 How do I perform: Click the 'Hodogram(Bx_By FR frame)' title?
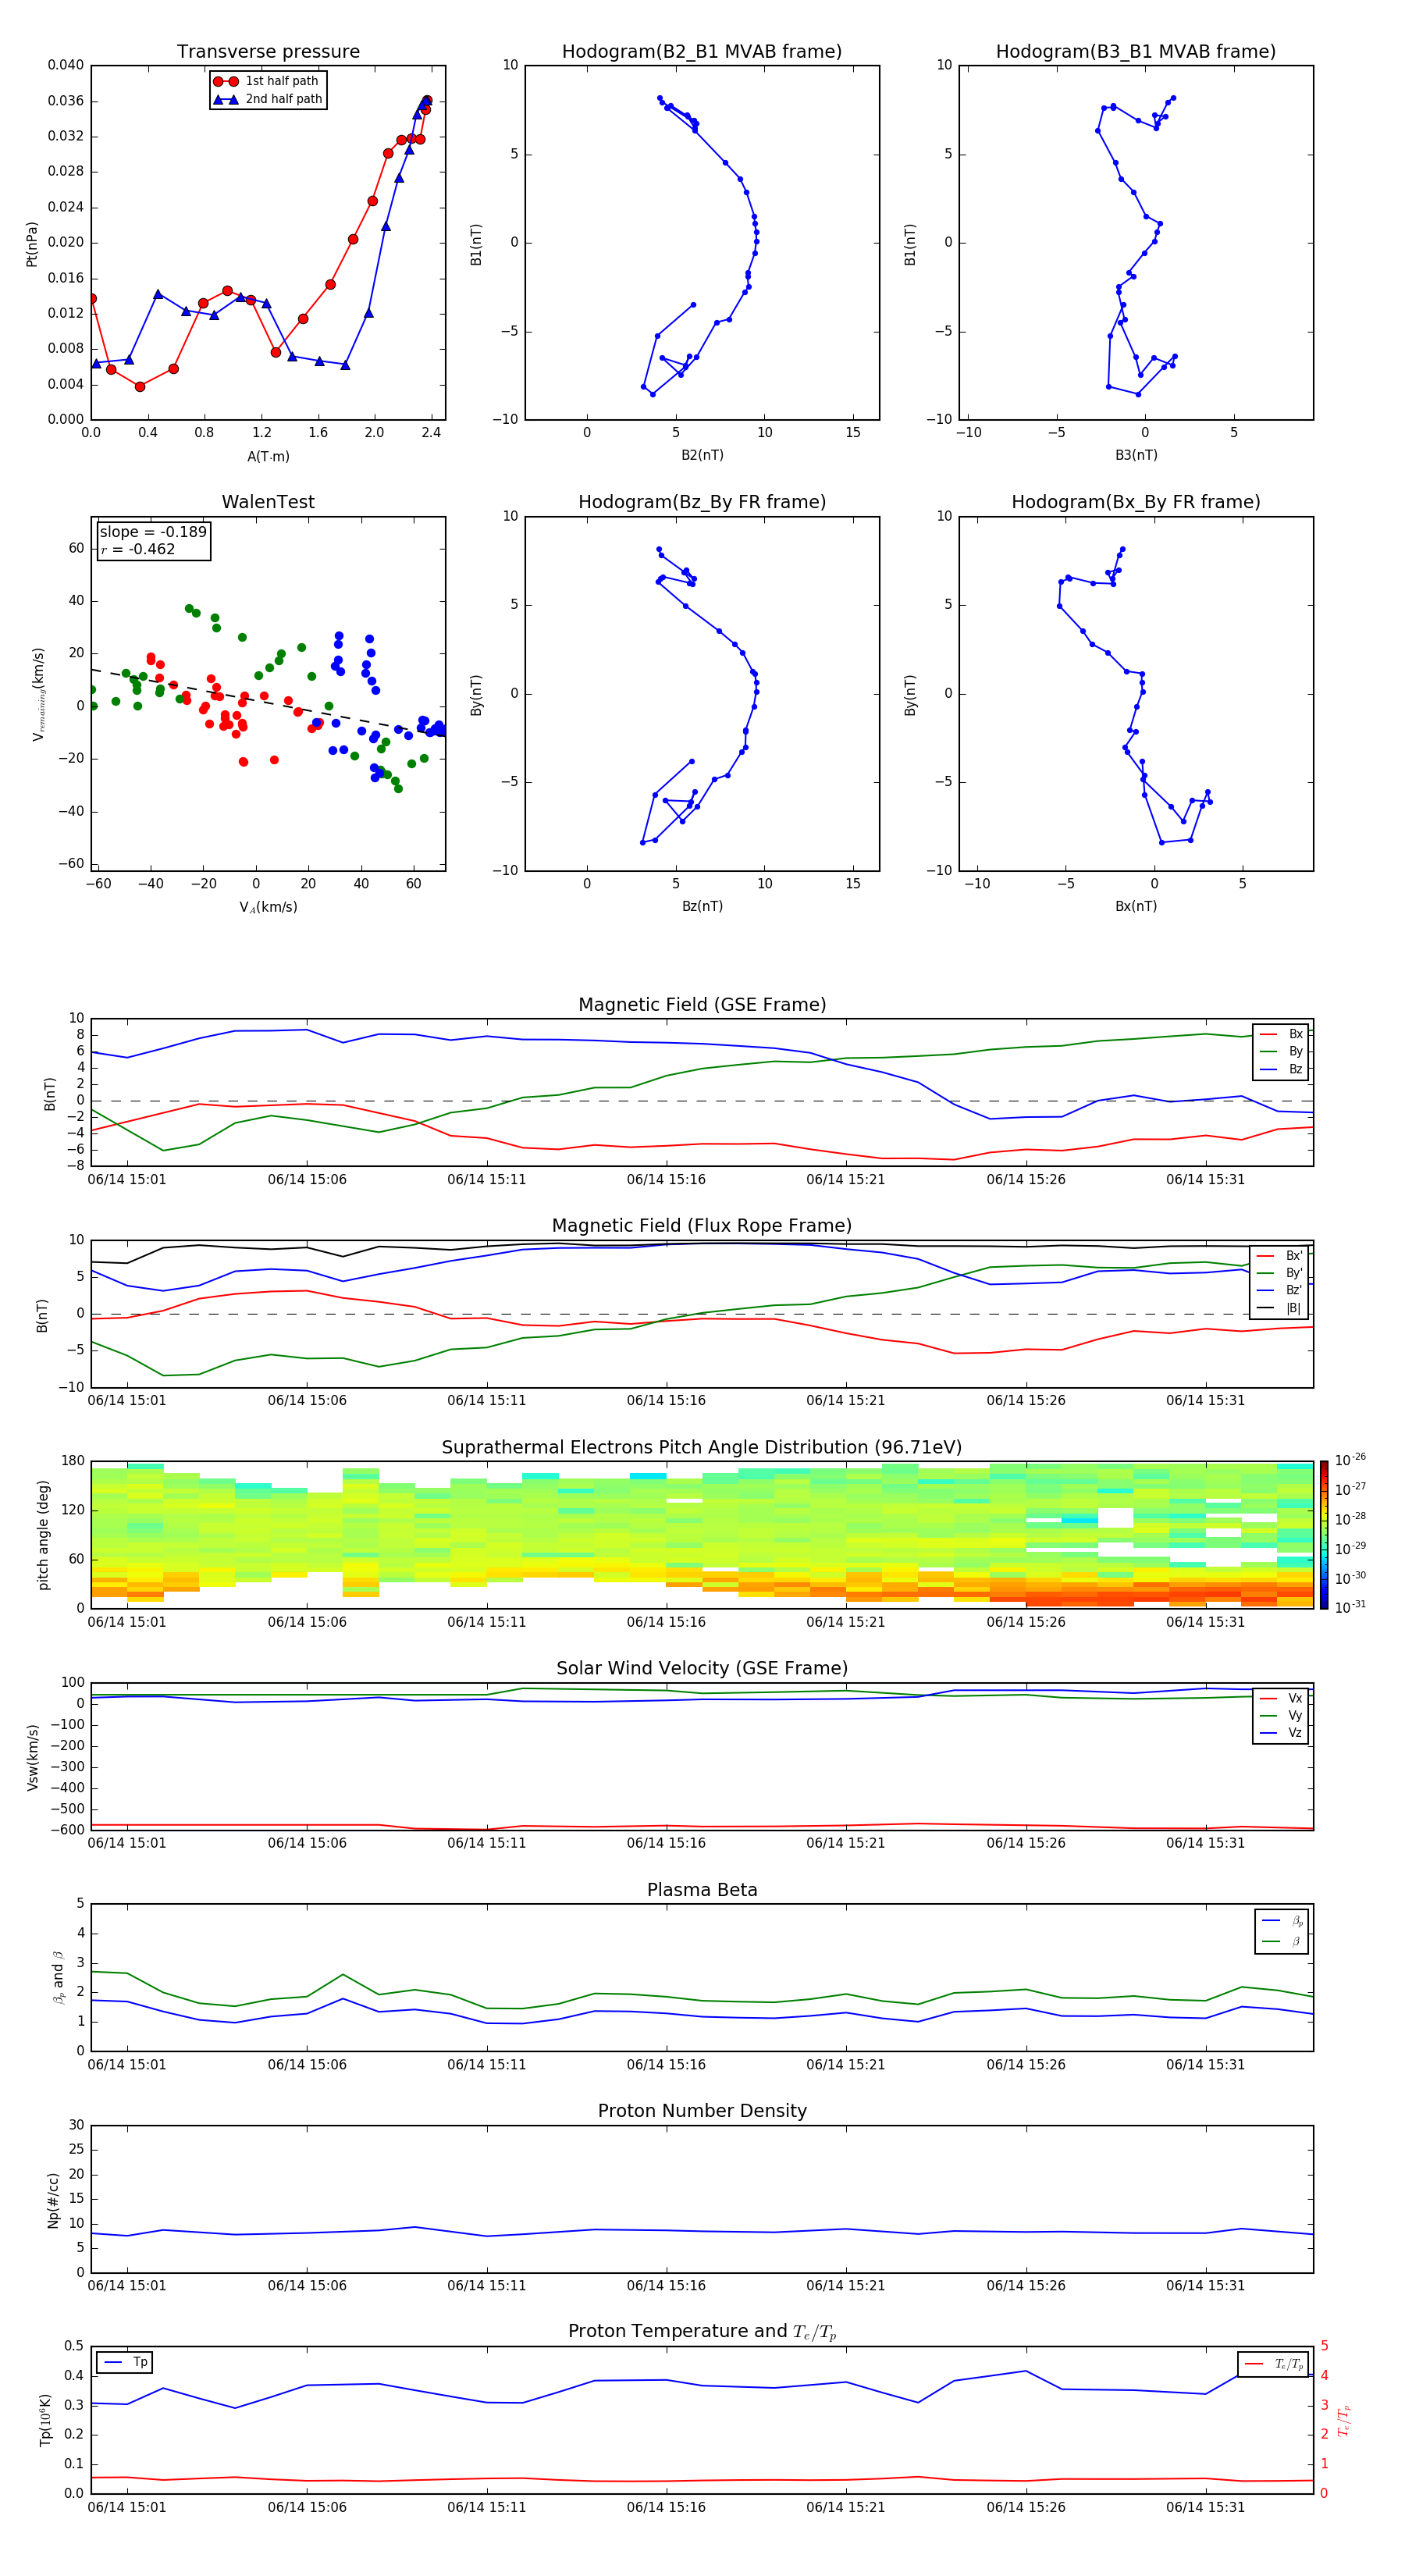coord(1136,502)
